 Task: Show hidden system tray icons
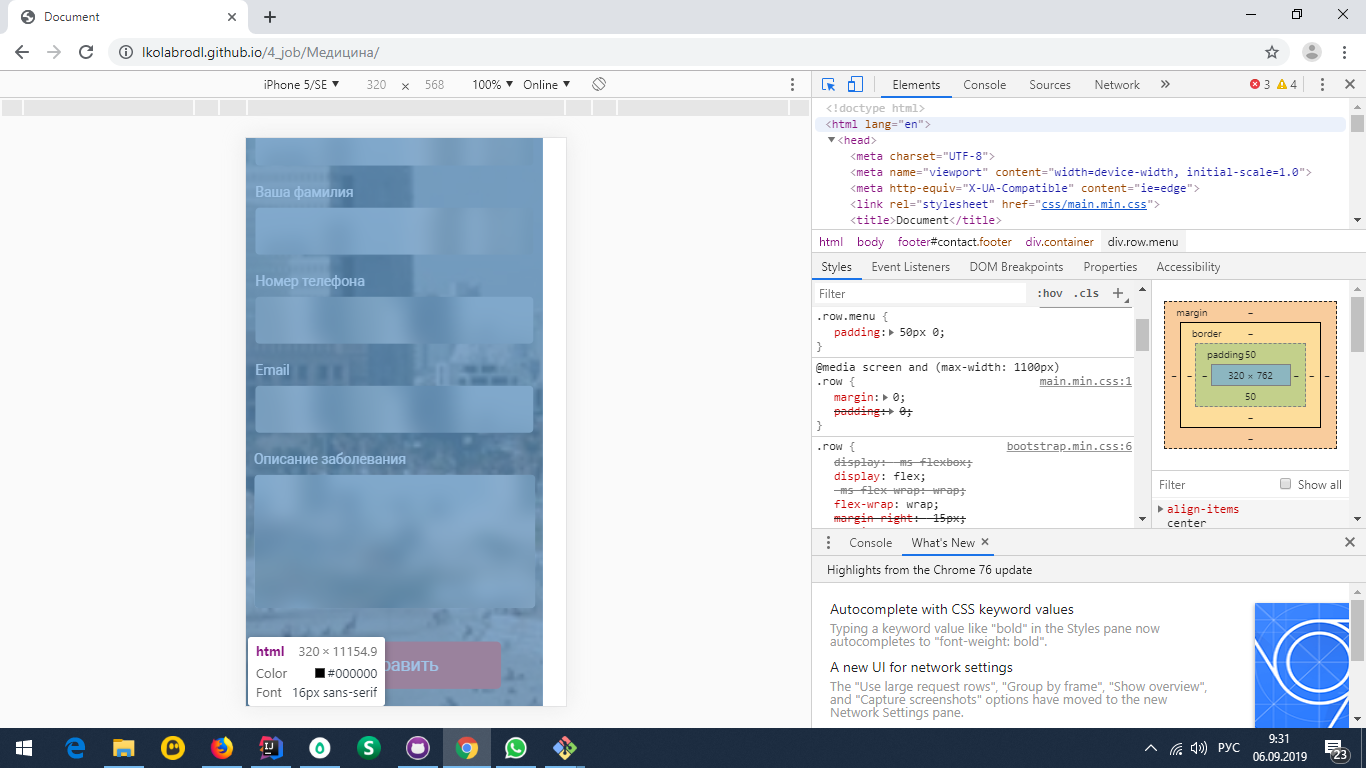pos(1151,748)
